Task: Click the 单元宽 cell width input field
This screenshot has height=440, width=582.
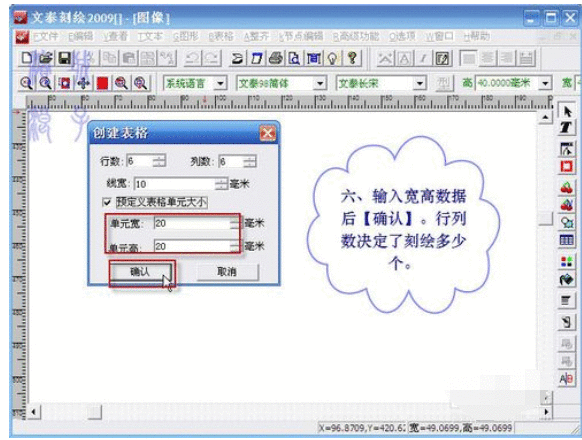Action: coord(192,223)
